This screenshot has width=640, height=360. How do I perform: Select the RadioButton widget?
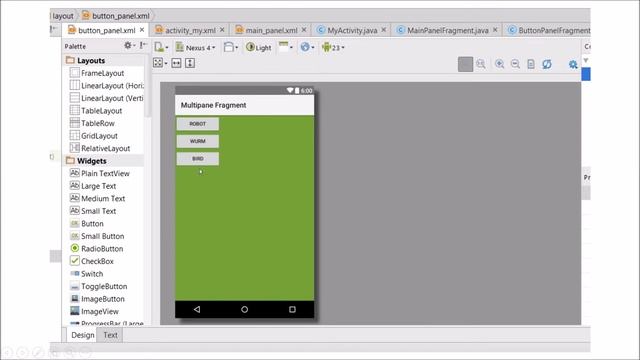click(x=97, y=249)
